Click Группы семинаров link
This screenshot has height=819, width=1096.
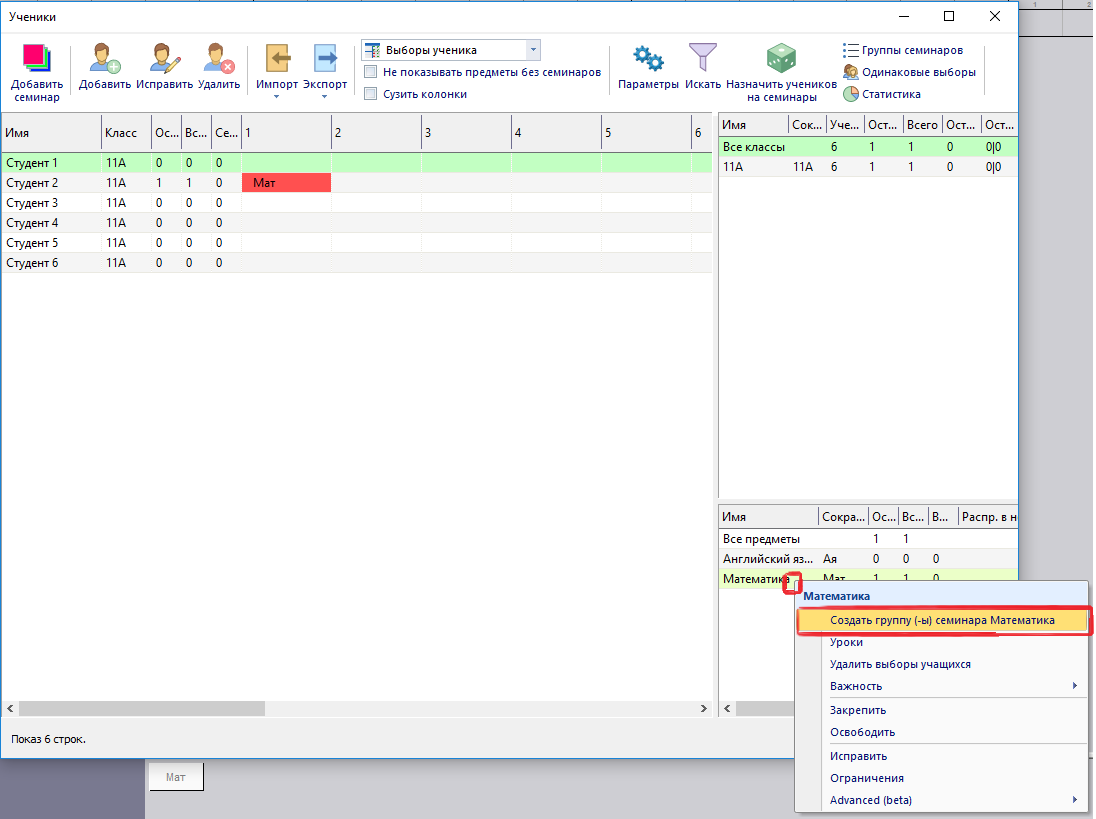912,50
